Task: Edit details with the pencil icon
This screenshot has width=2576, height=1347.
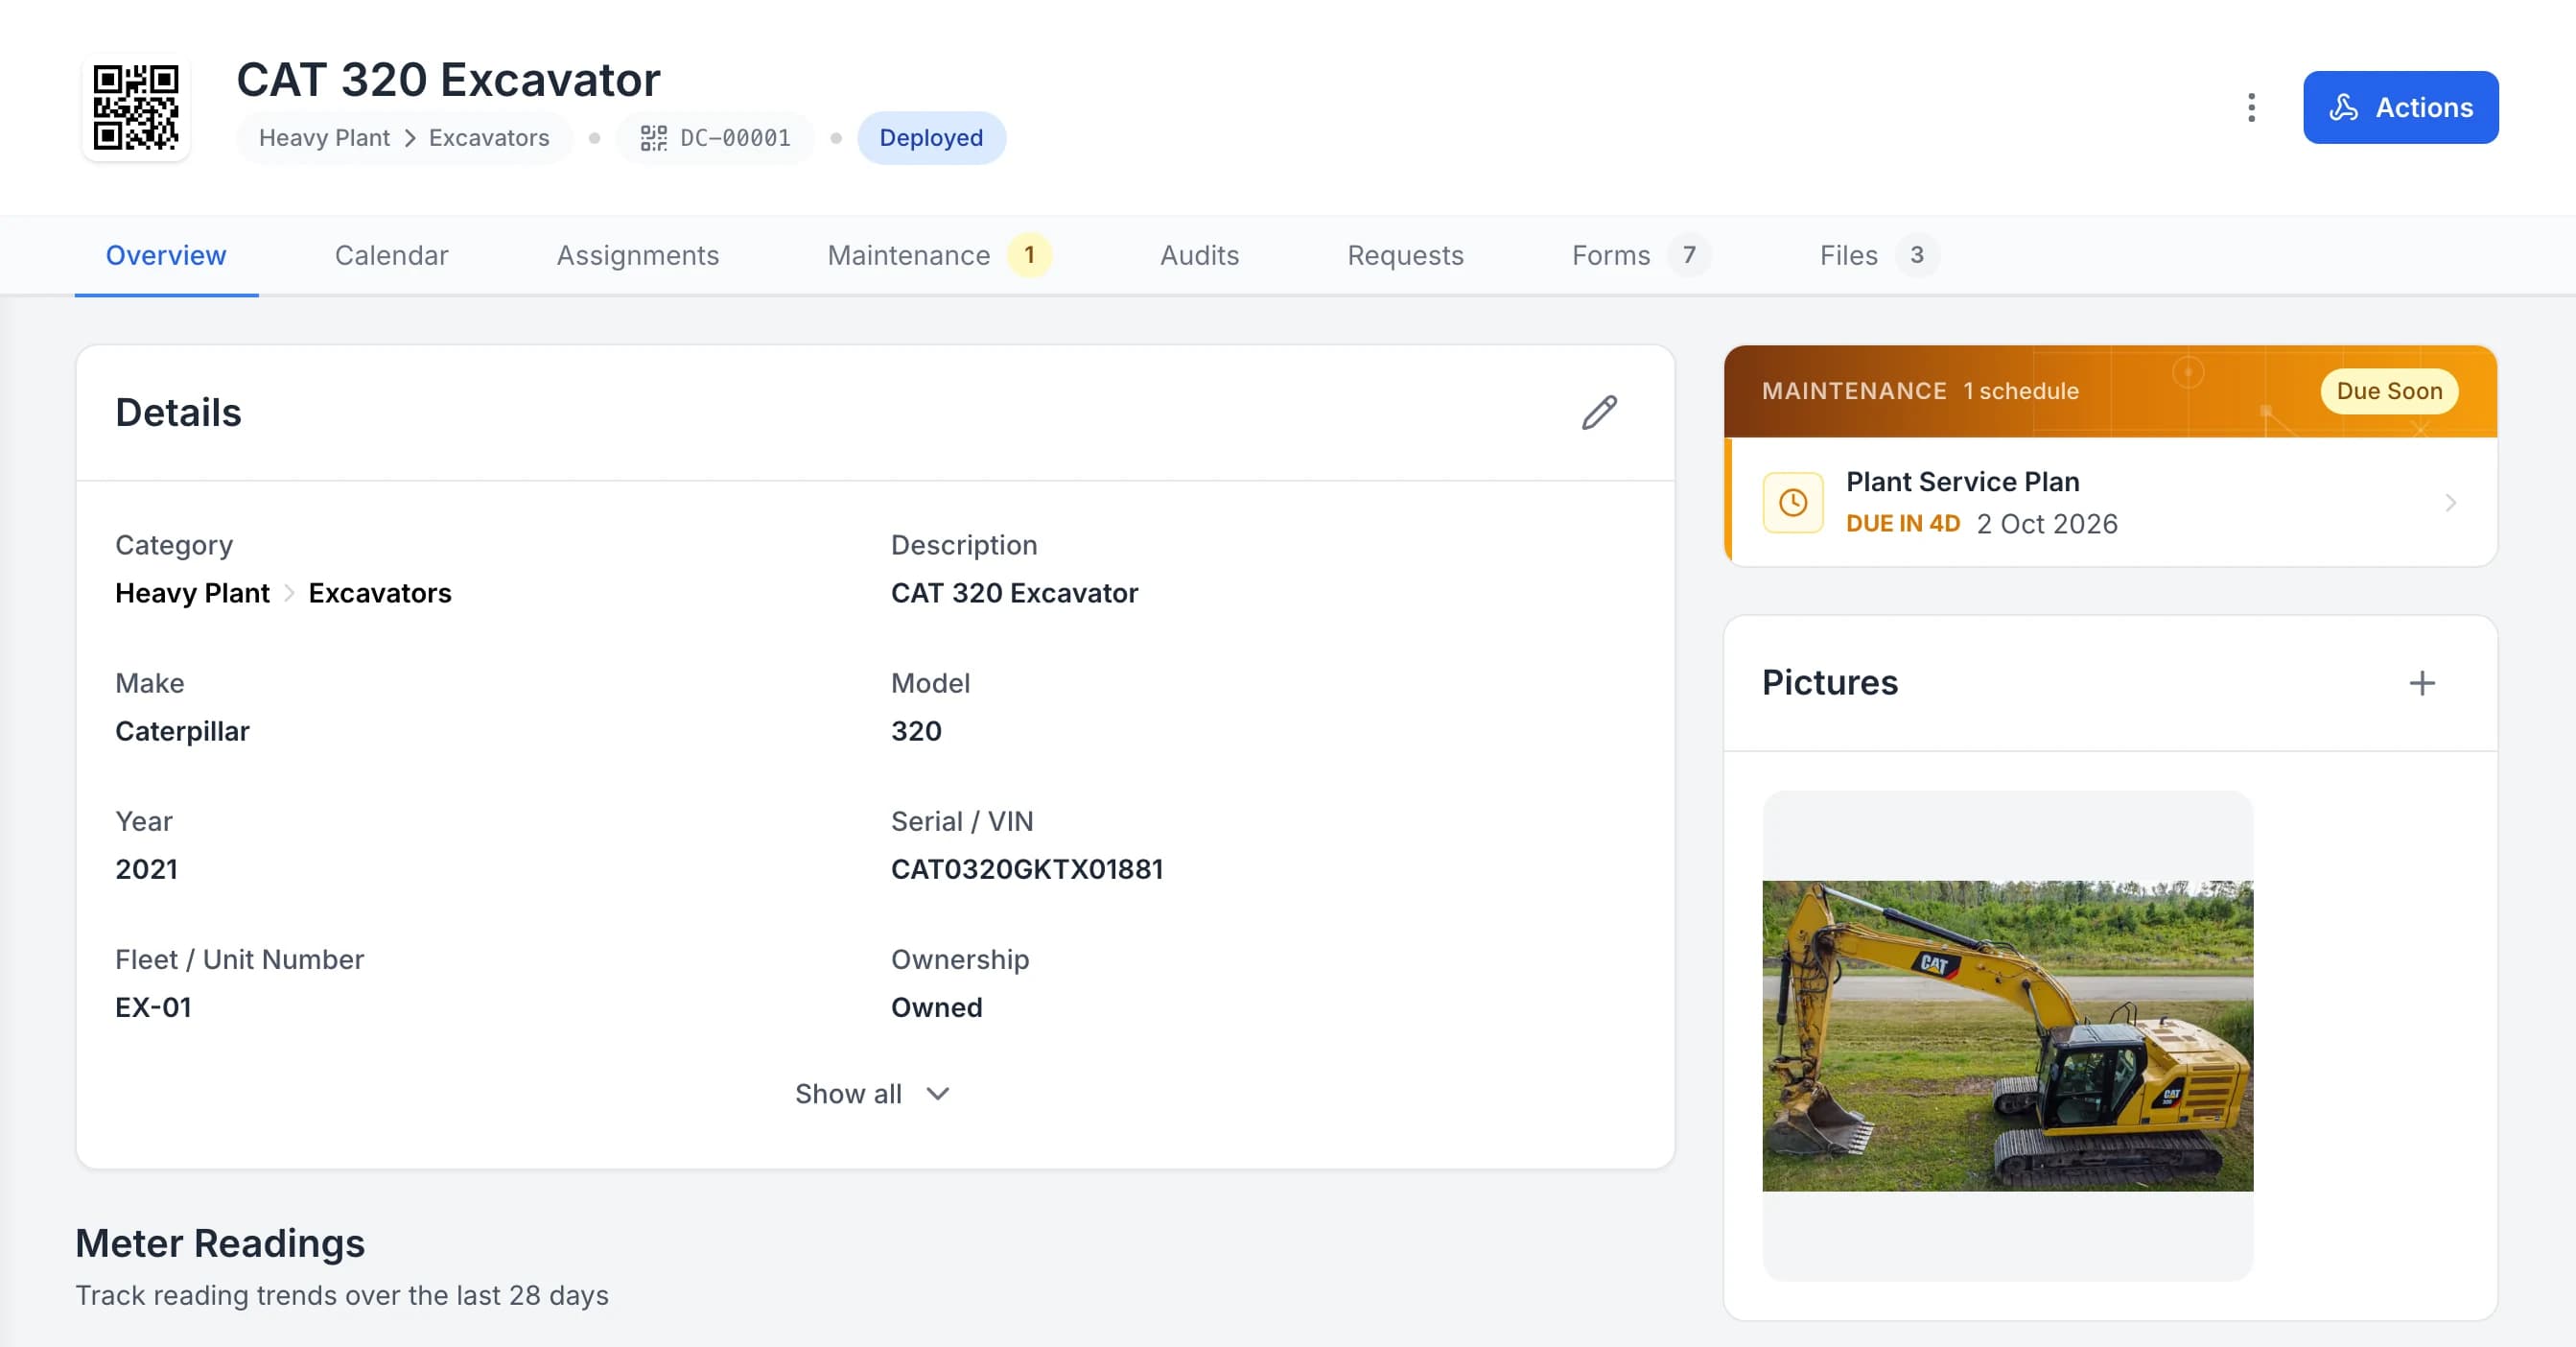Action: pyautogui.click(x=1599, y=412)
